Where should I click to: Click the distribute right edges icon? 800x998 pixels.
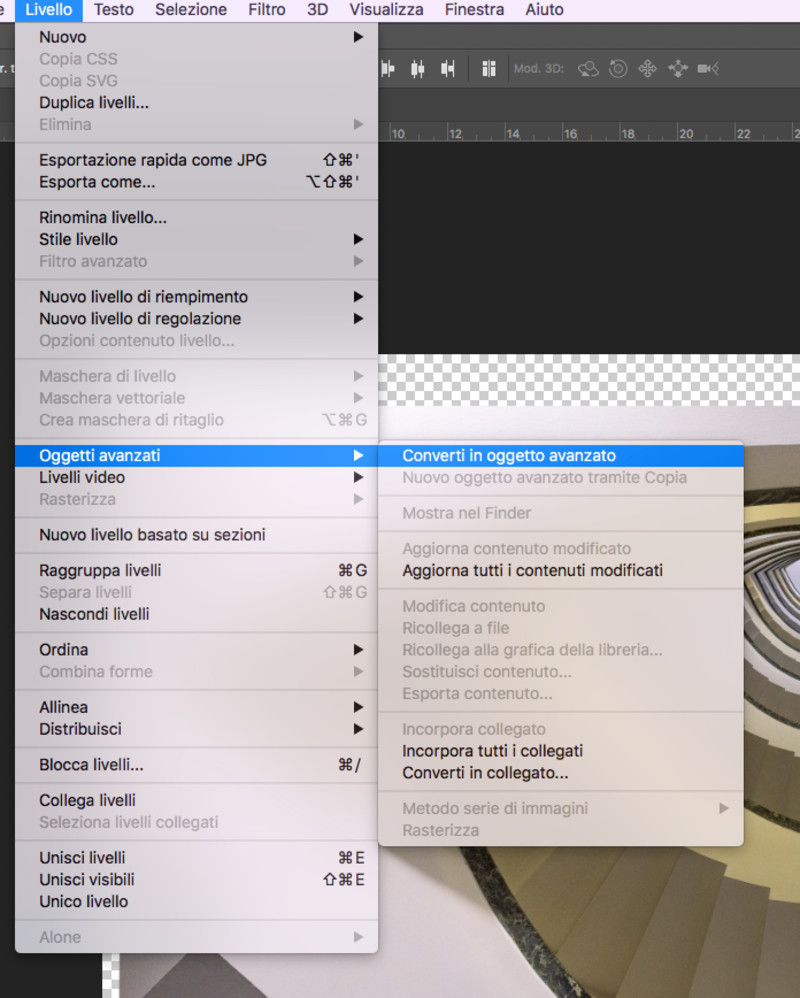(448, 68)
